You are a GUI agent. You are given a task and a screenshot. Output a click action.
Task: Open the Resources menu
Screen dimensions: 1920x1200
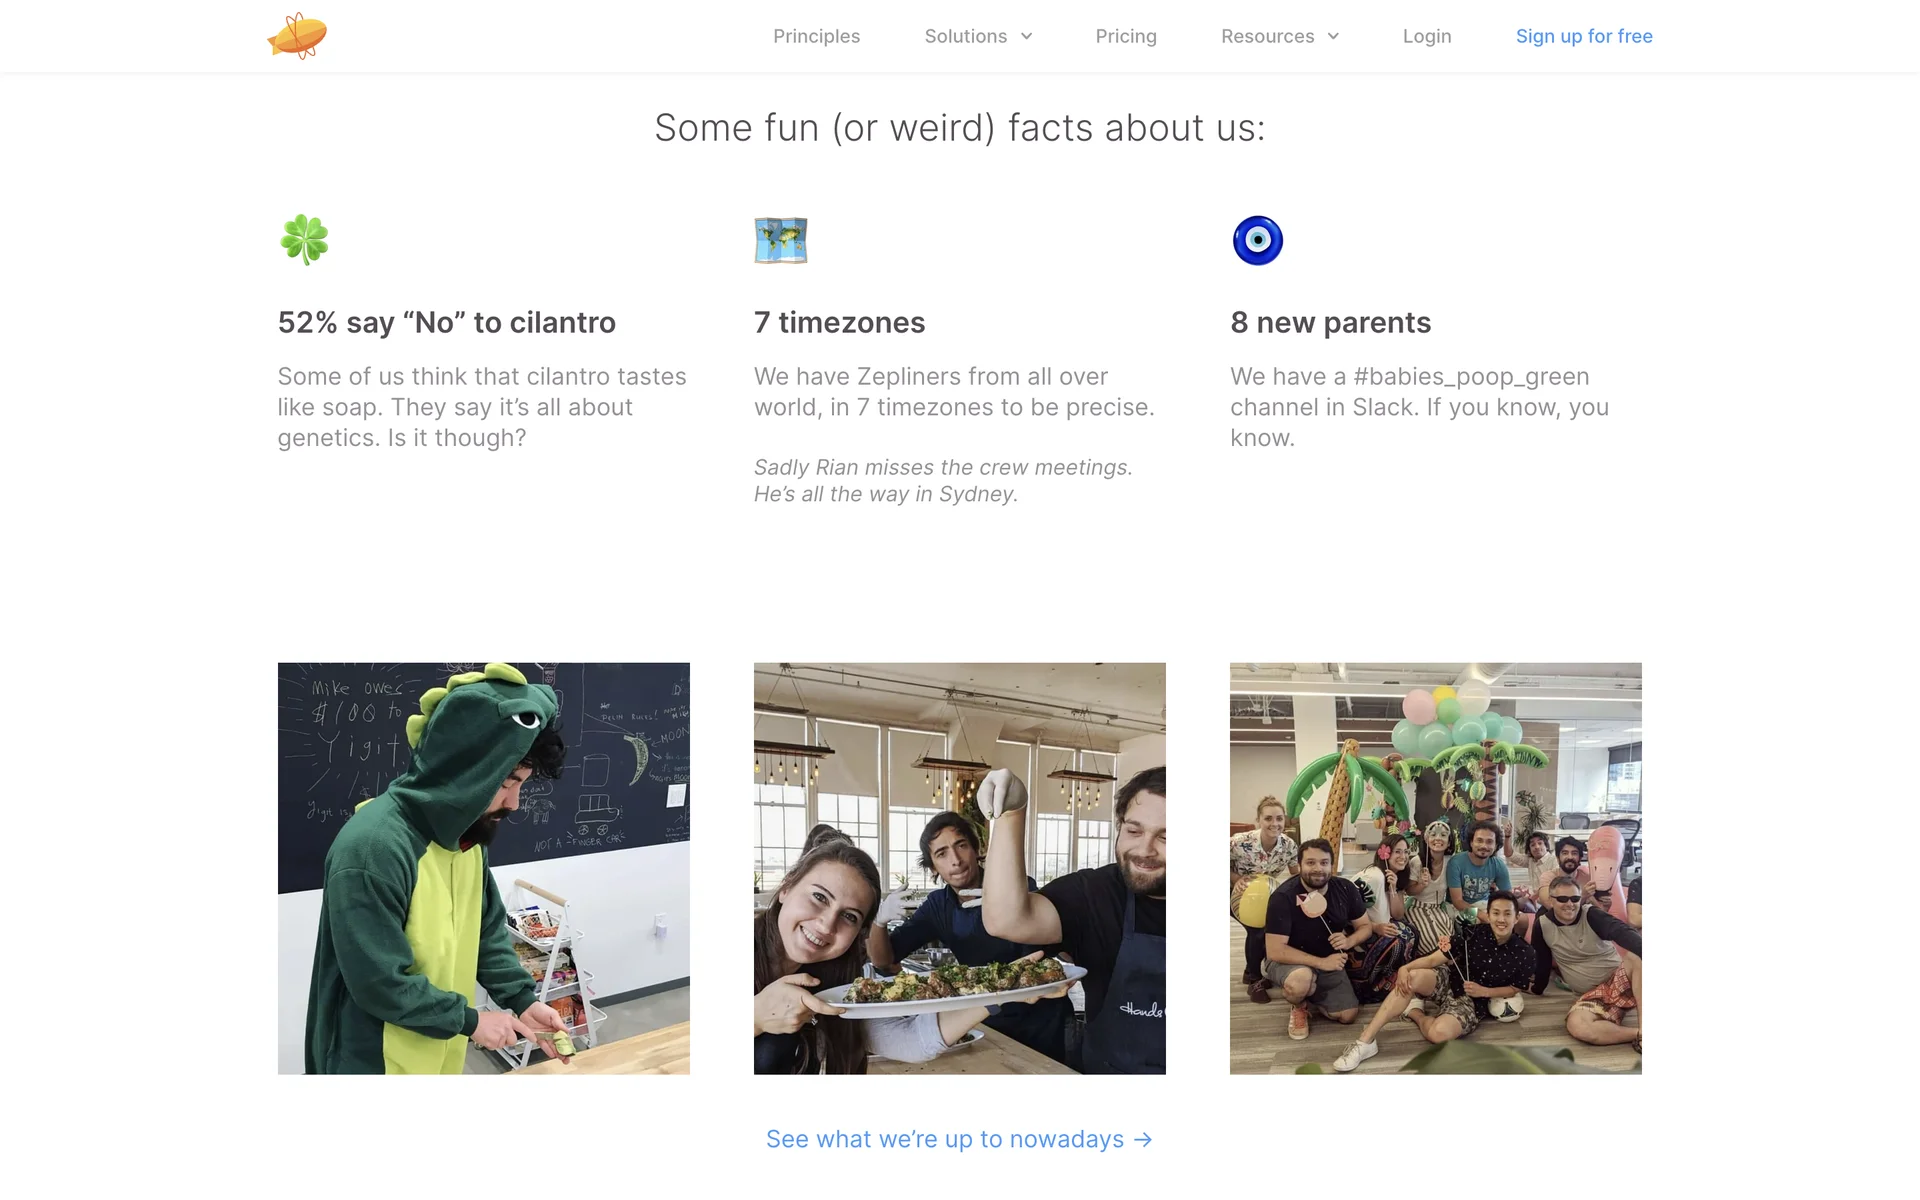[x=1267, y=36]
